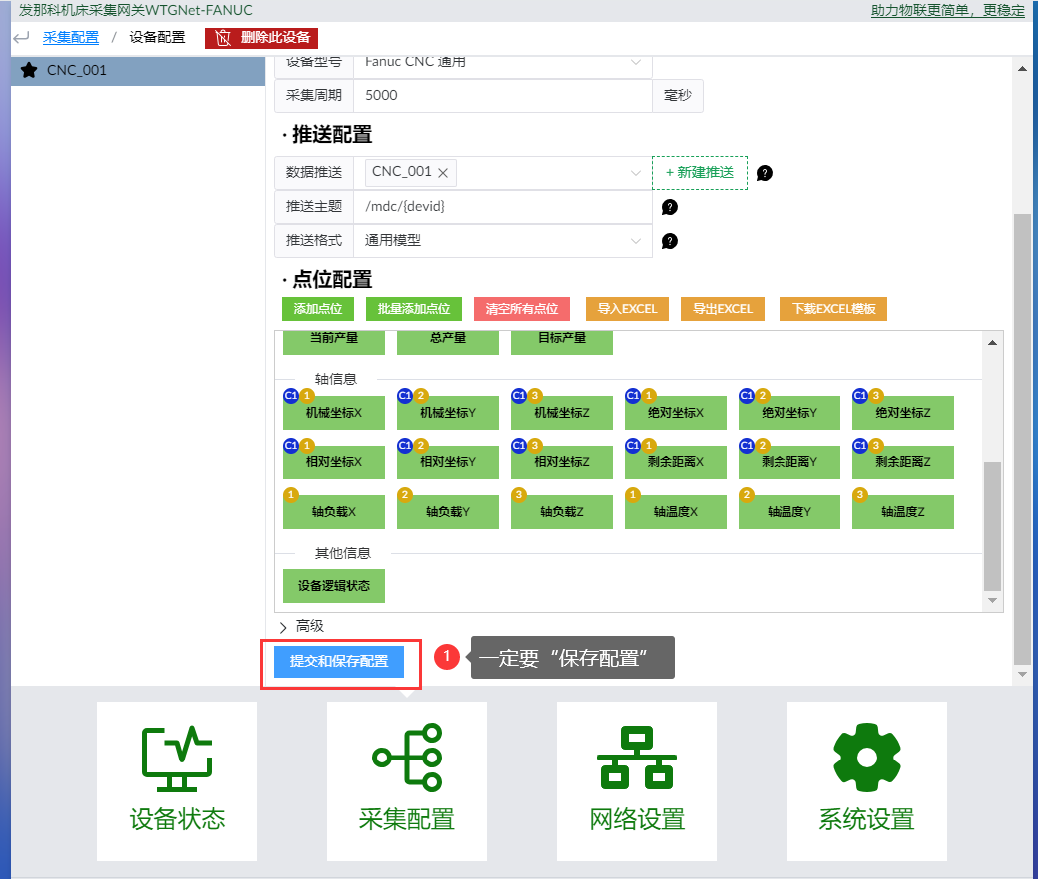Open 设备型号 Fanuc CNC dropdown
Screen dimensions: 1038x879
pyautogui.click(x=503, y=64)
